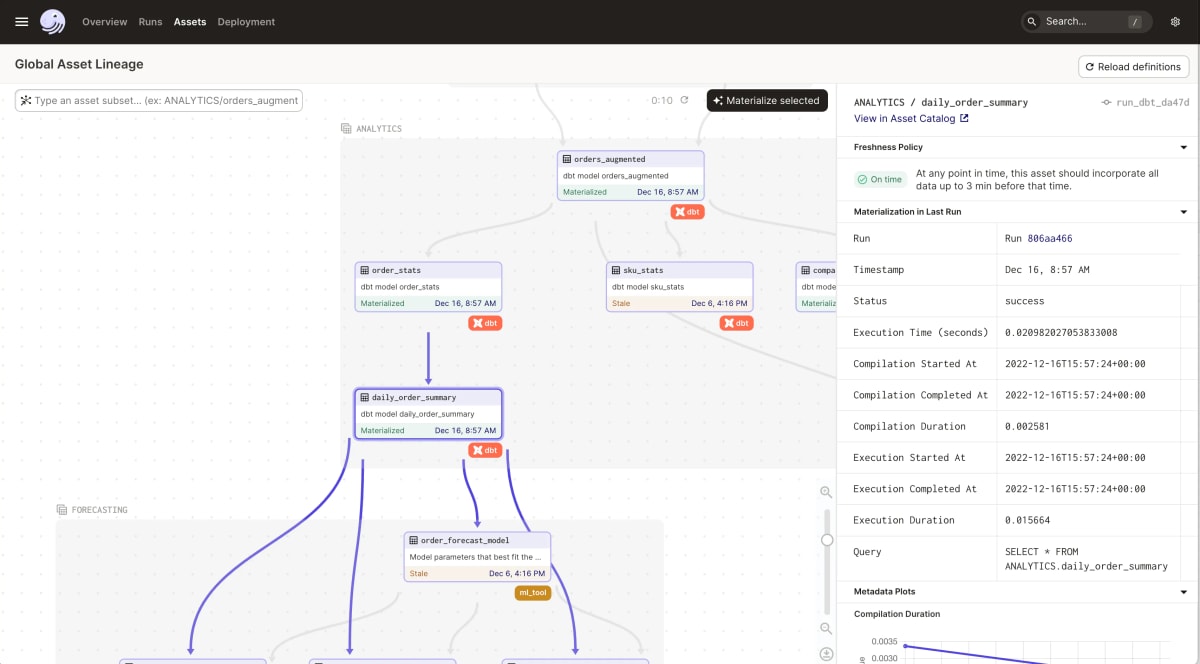Collapse the Freshness Policy section
1200x664 pixels.
click(x=1184, y=147)
